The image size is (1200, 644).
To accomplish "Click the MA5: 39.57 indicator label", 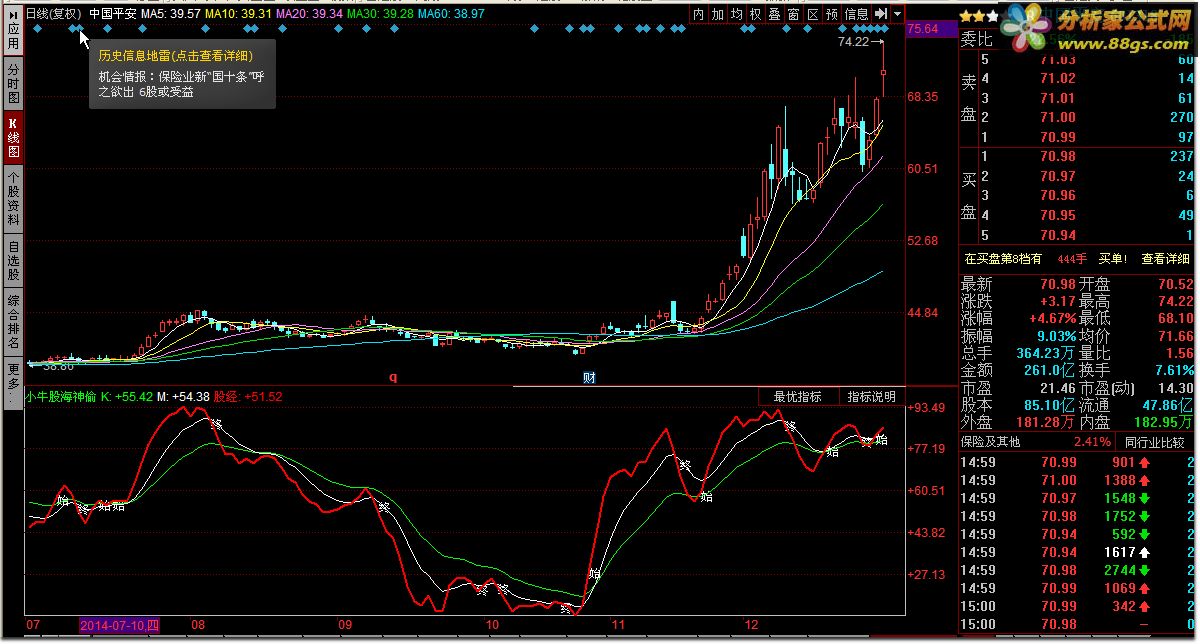I will pos(170,14).
